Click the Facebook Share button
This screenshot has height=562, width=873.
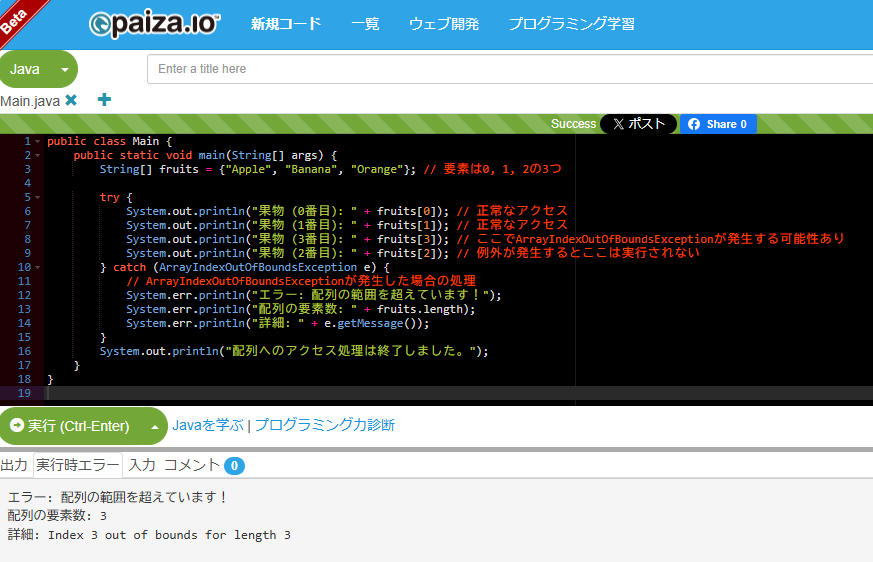[718, 124]
